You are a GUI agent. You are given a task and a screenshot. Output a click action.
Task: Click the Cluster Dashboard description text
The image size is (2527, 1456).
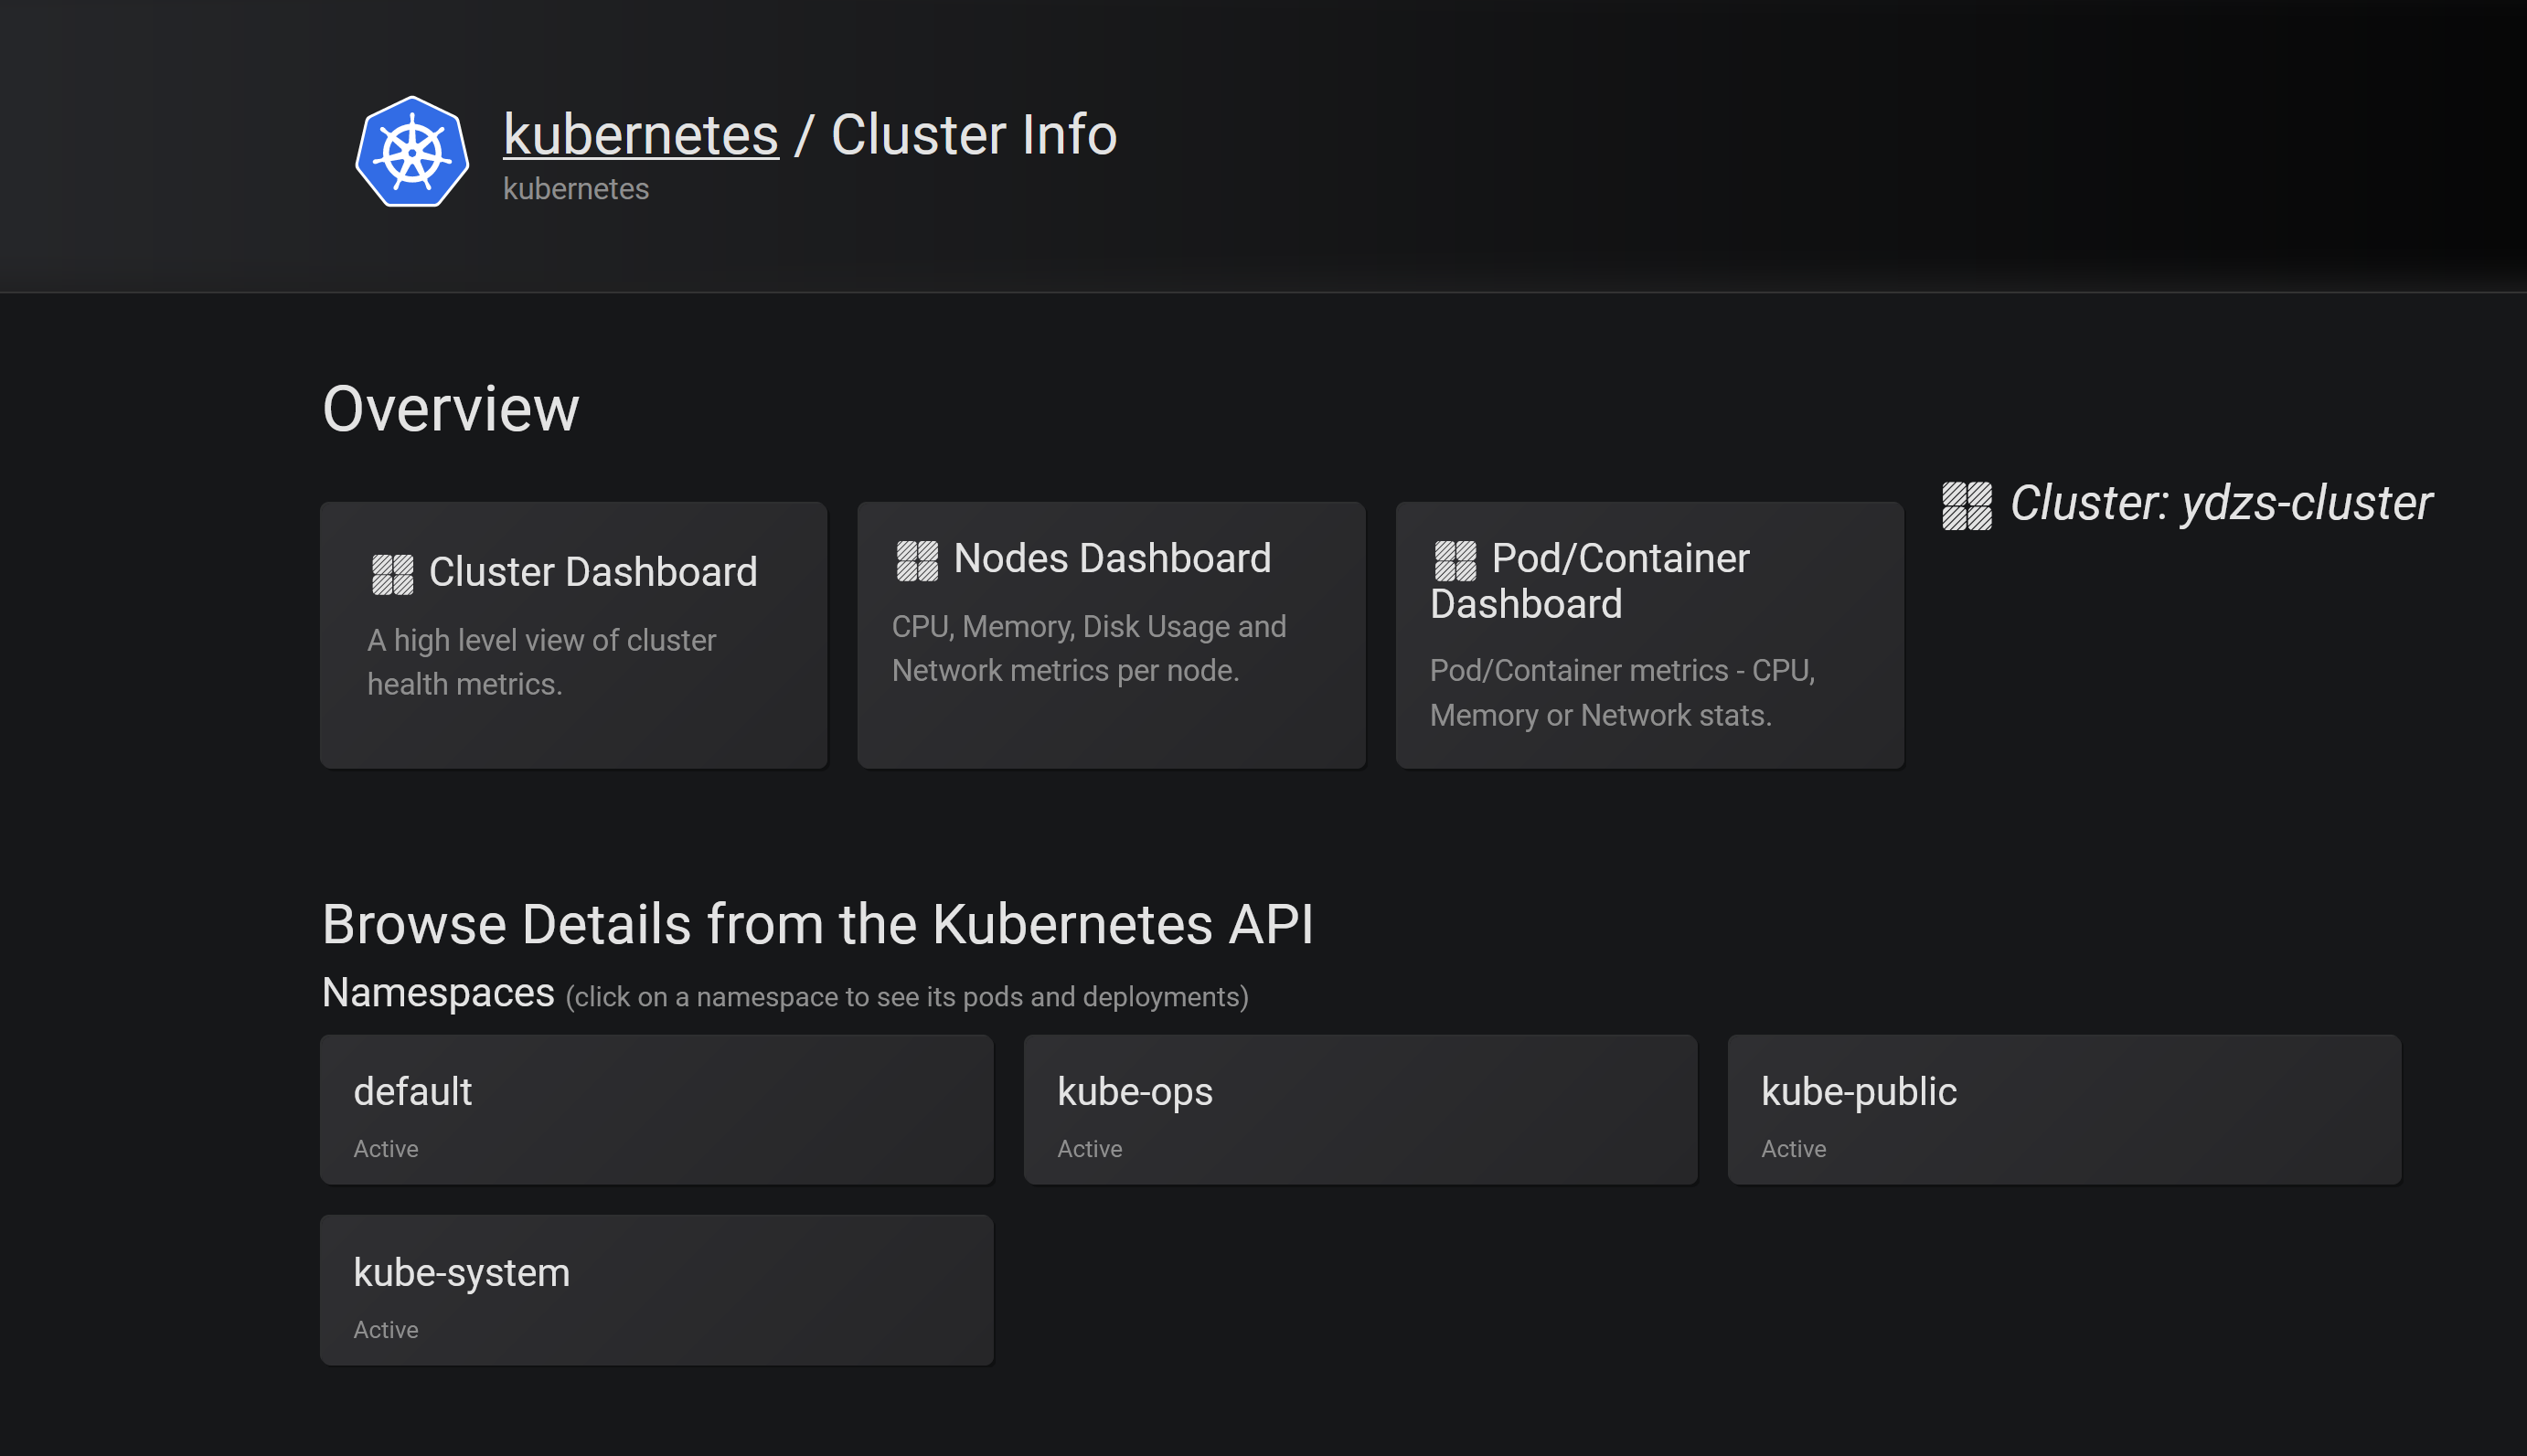click(541, 662)
